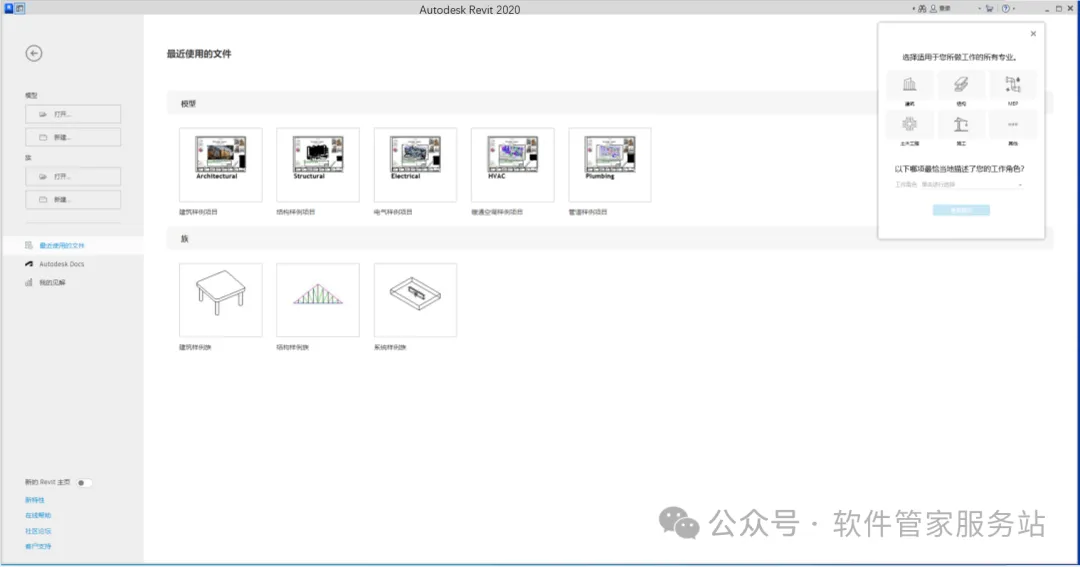The height and width of the screenshot is (567, 1080).
Task: Click the blue submit button in the popup
Action: (x=961, y=210)
